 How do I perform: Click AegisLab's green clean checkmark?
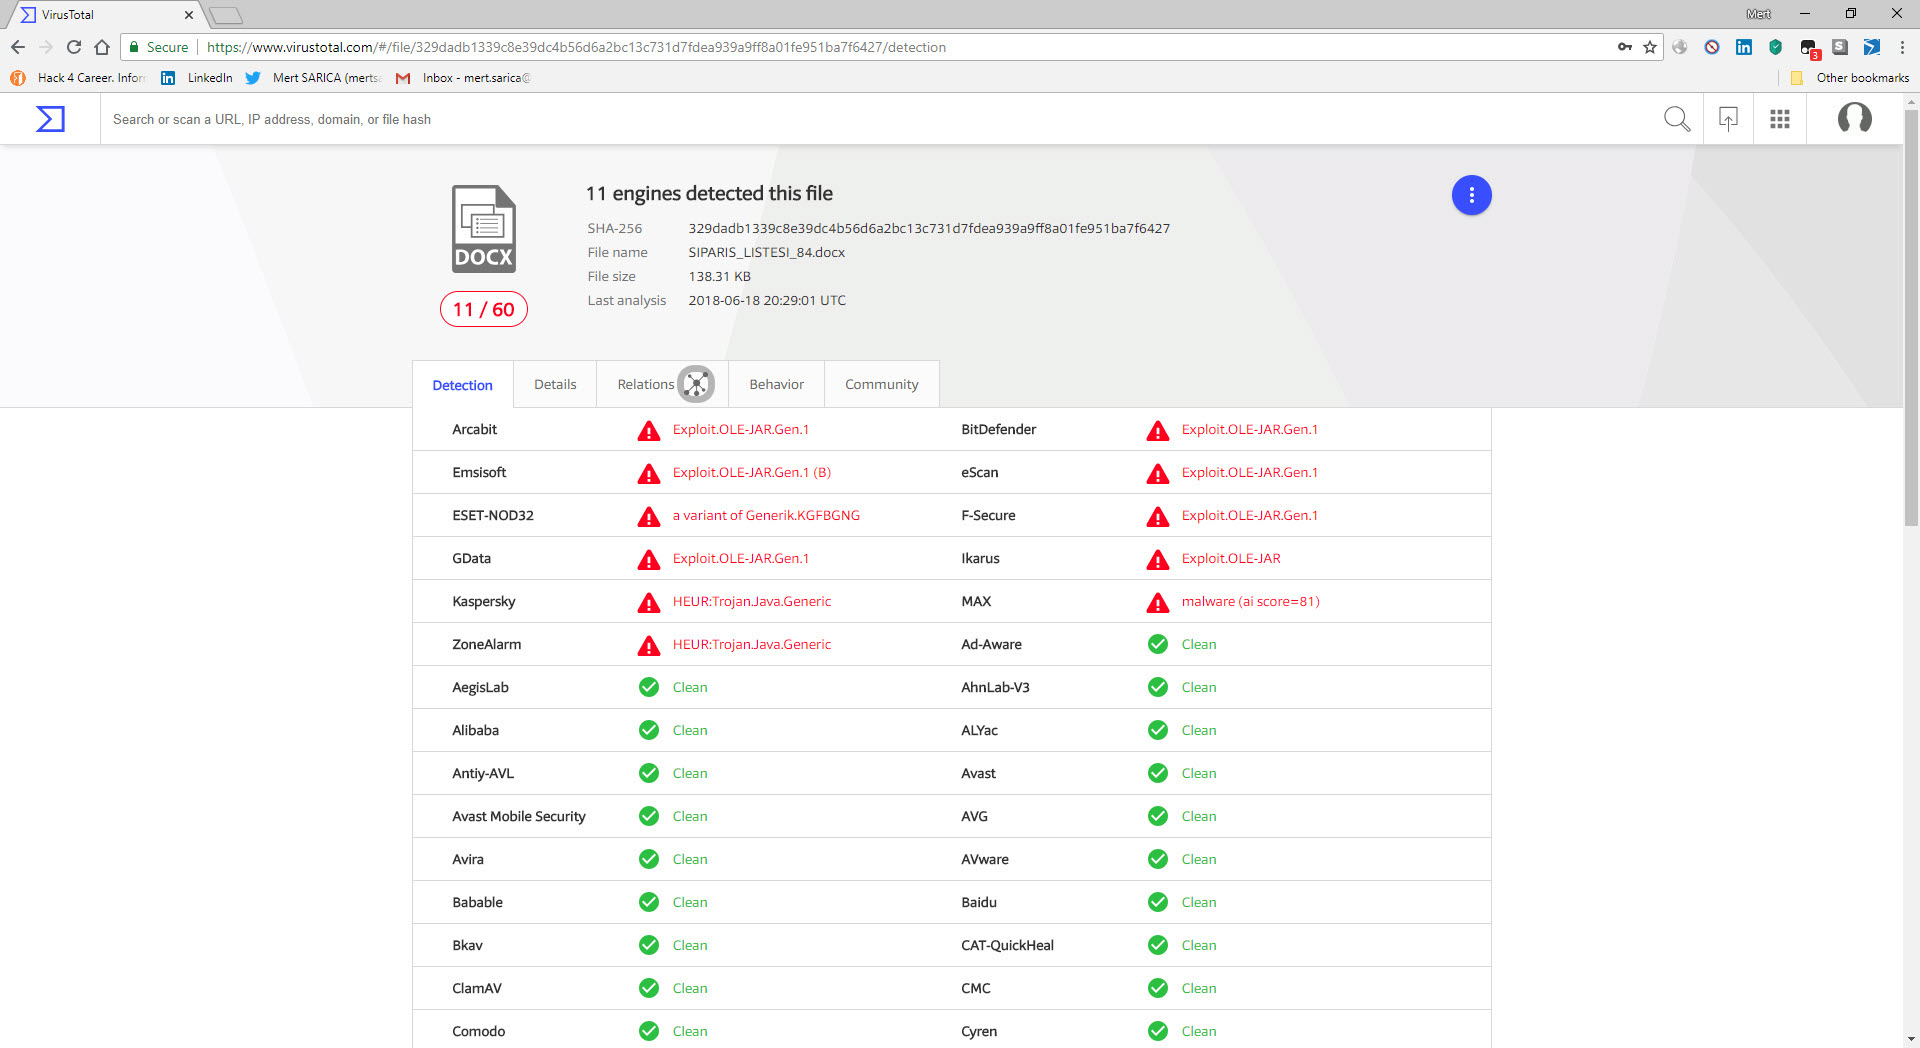[x=649, y=687]
